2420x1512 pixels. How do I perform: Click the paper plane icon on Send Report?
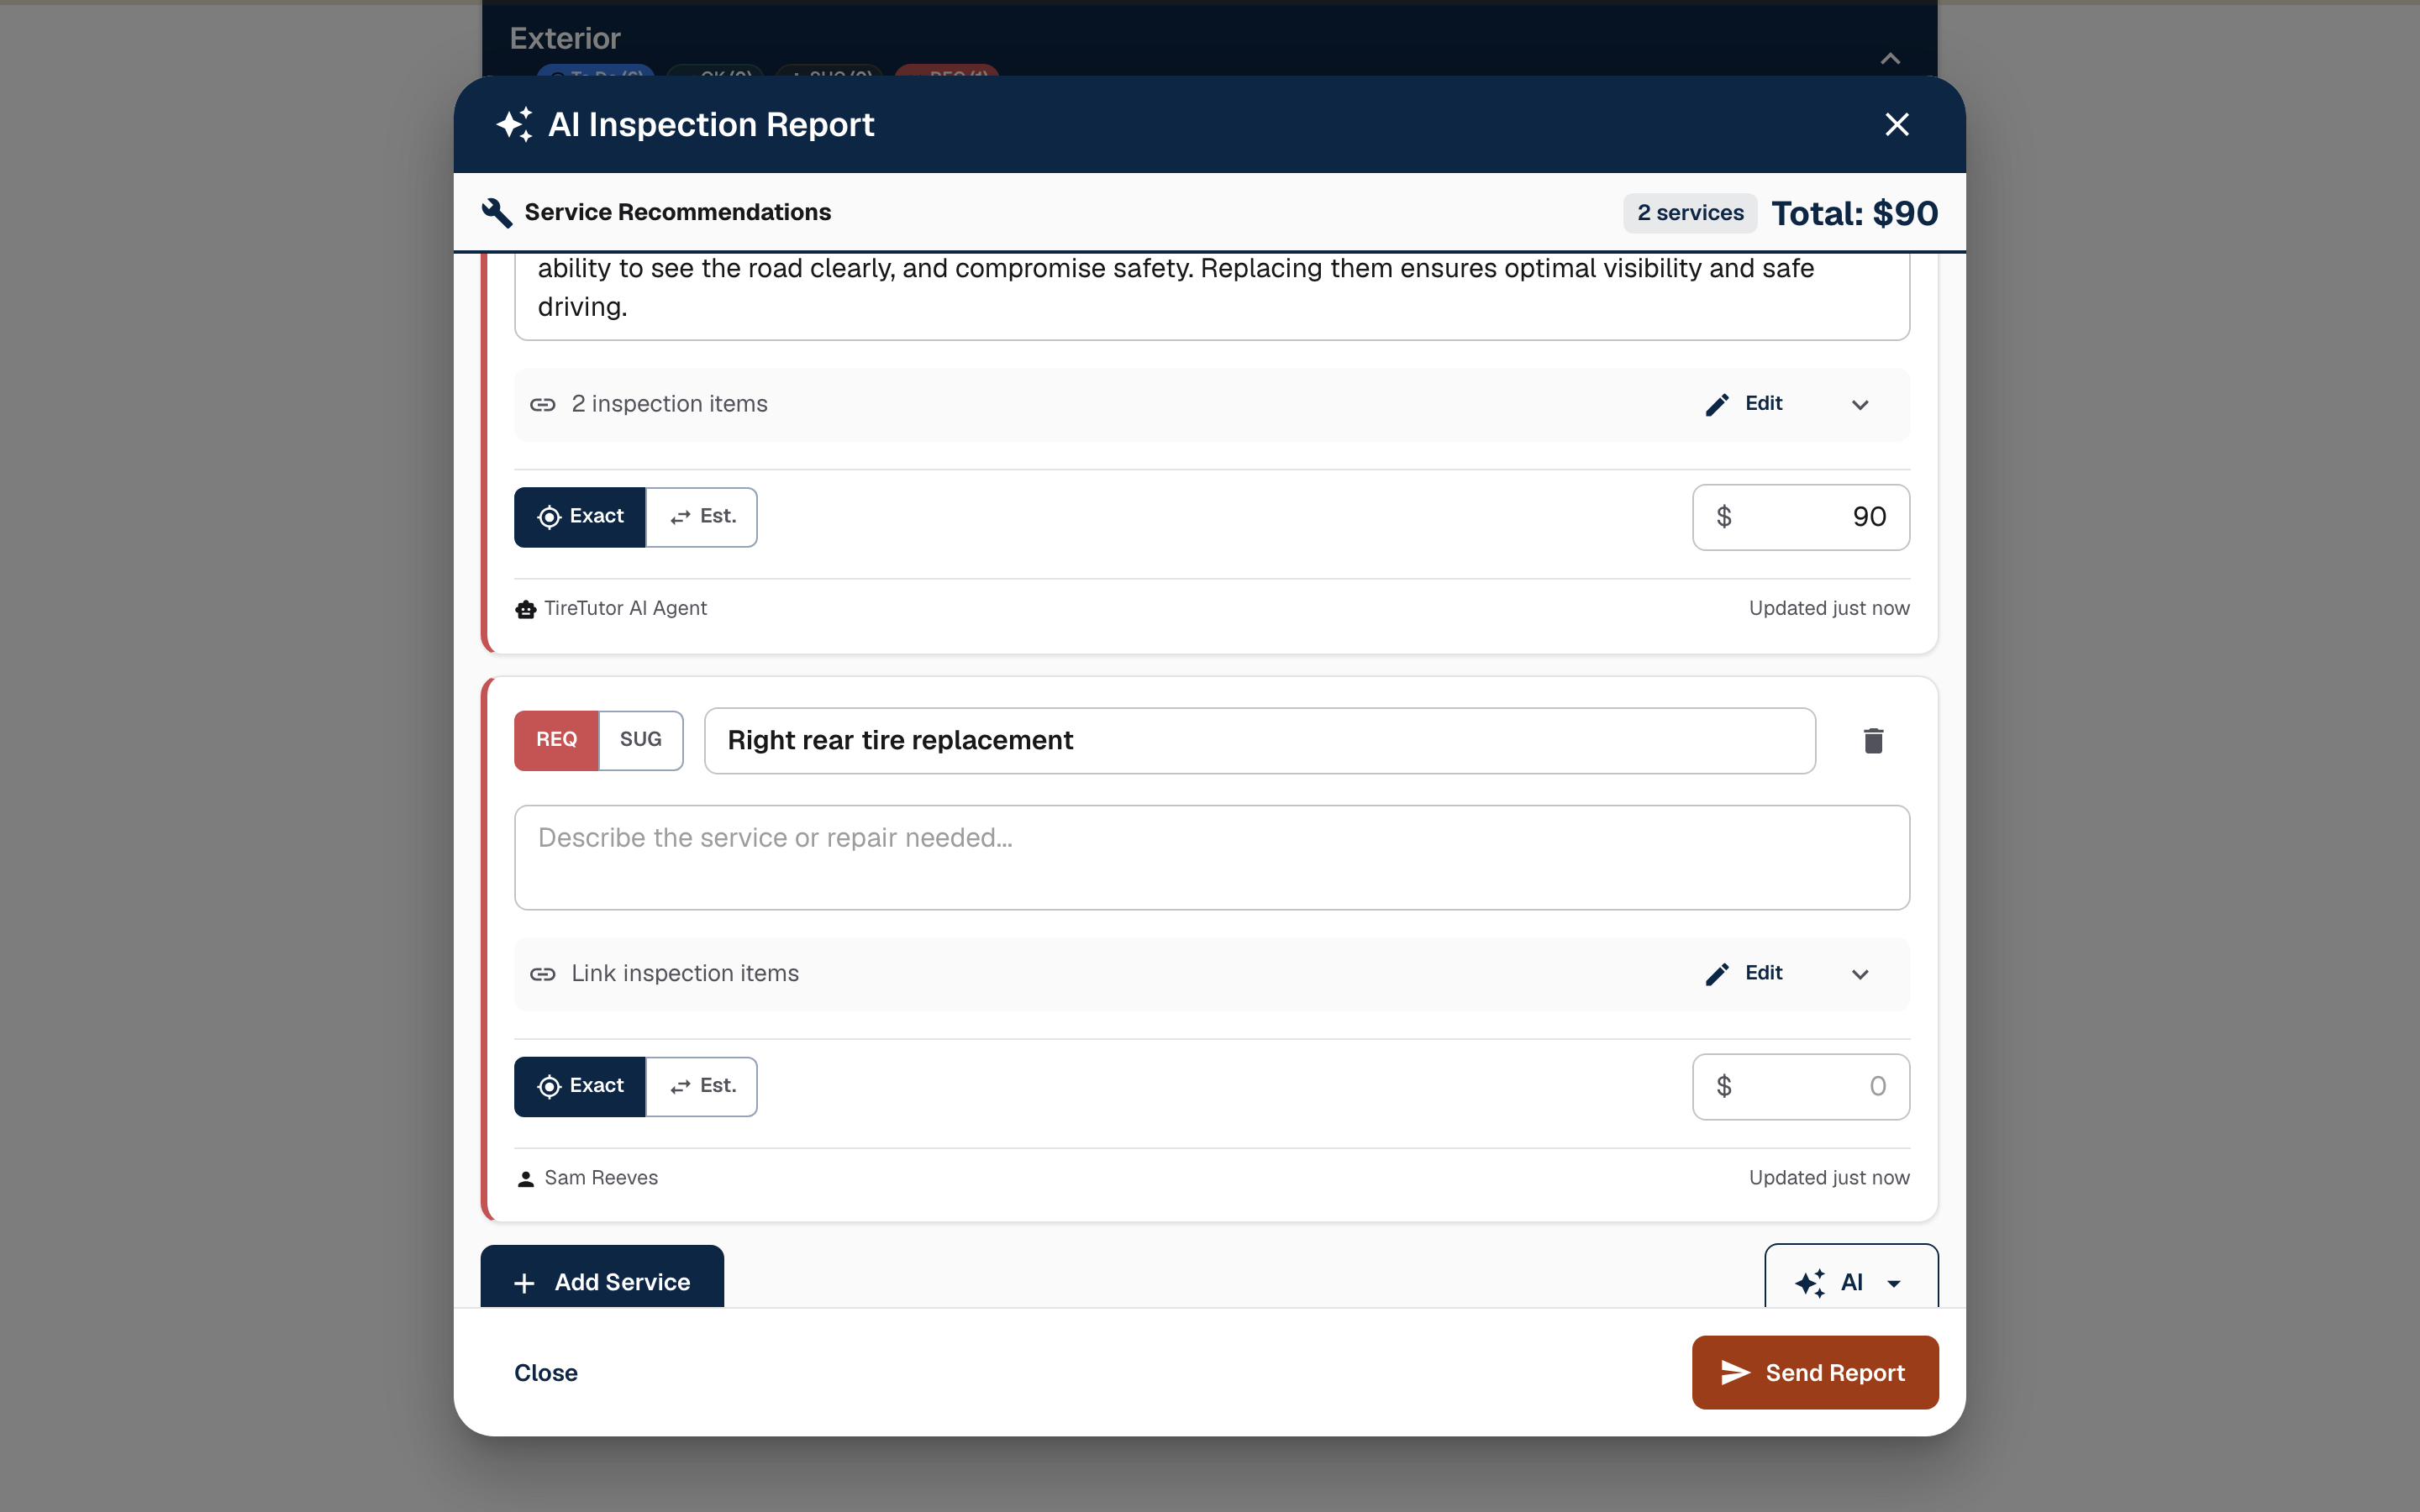pyautogui.click(x=1735, y=1373)
